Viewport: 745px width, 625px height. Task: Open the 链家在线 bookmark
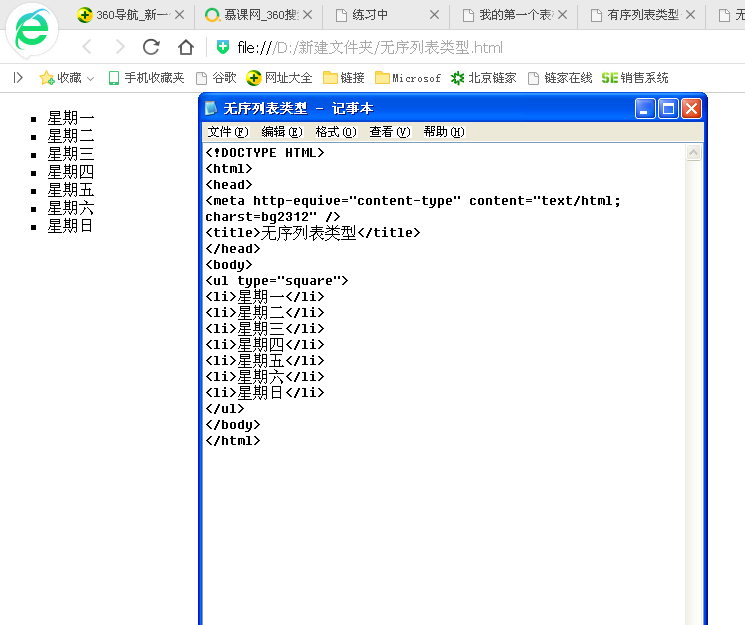coord(561,78)
